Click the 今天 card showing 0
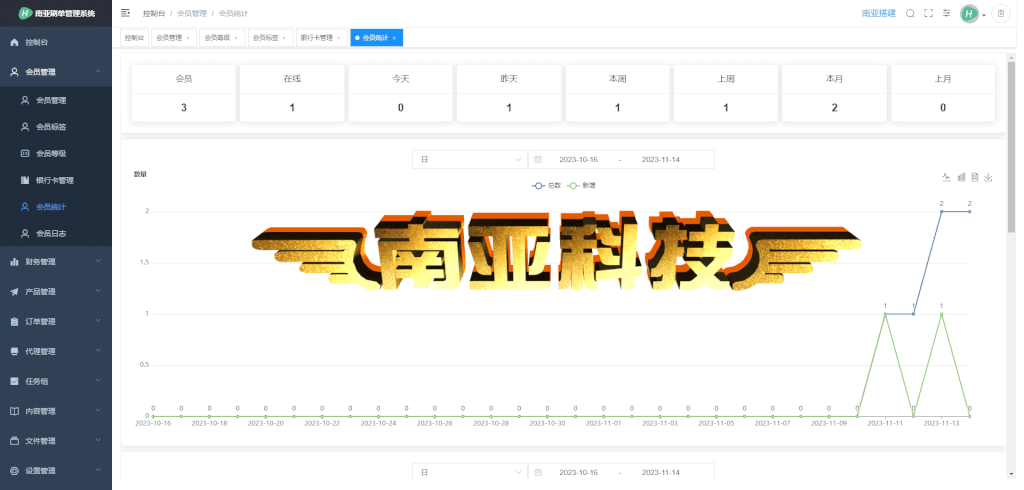Viewport: 1024px width, 490px height. pyautogui.click(x=400, y=93)
